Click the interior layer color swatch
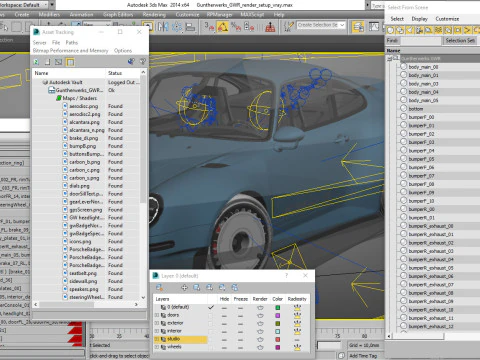480x360 pixels. [277, 331]
